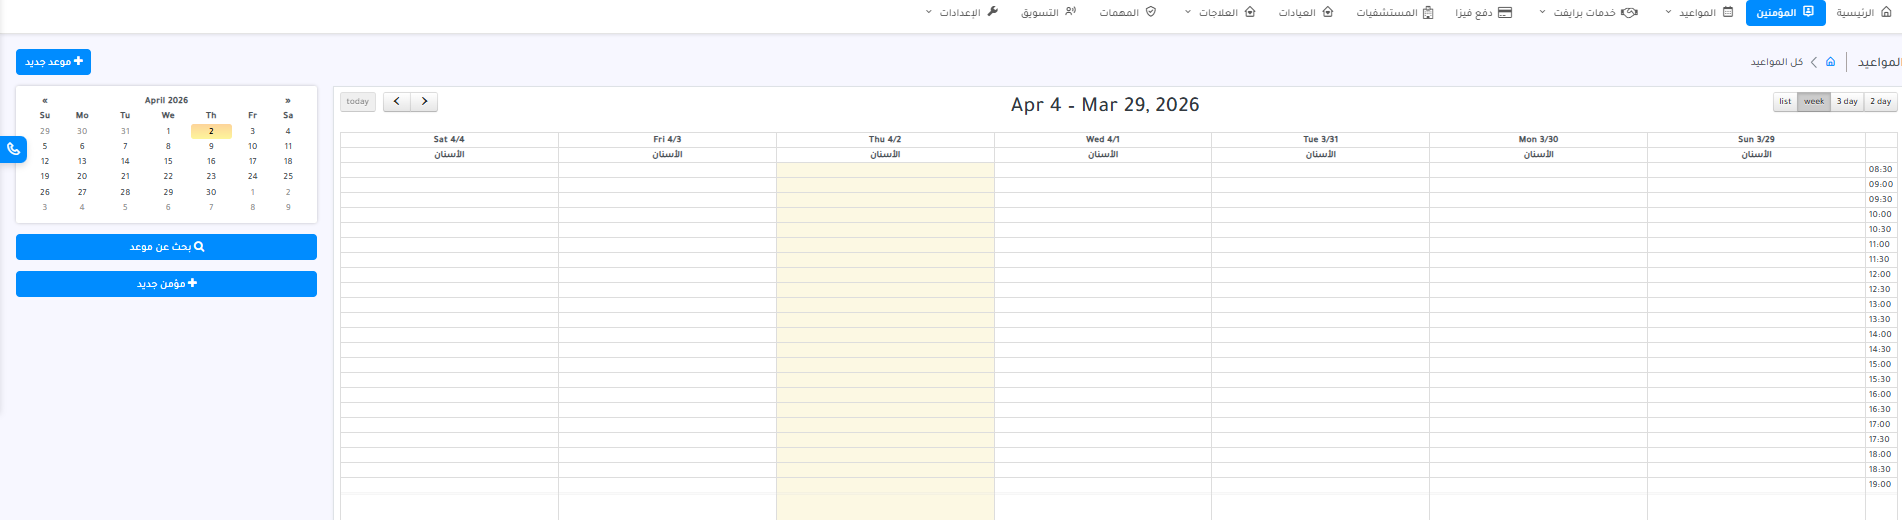1902x520 pixels.
Task: Open المستشفيات hospitals page
Action: 1394,13
